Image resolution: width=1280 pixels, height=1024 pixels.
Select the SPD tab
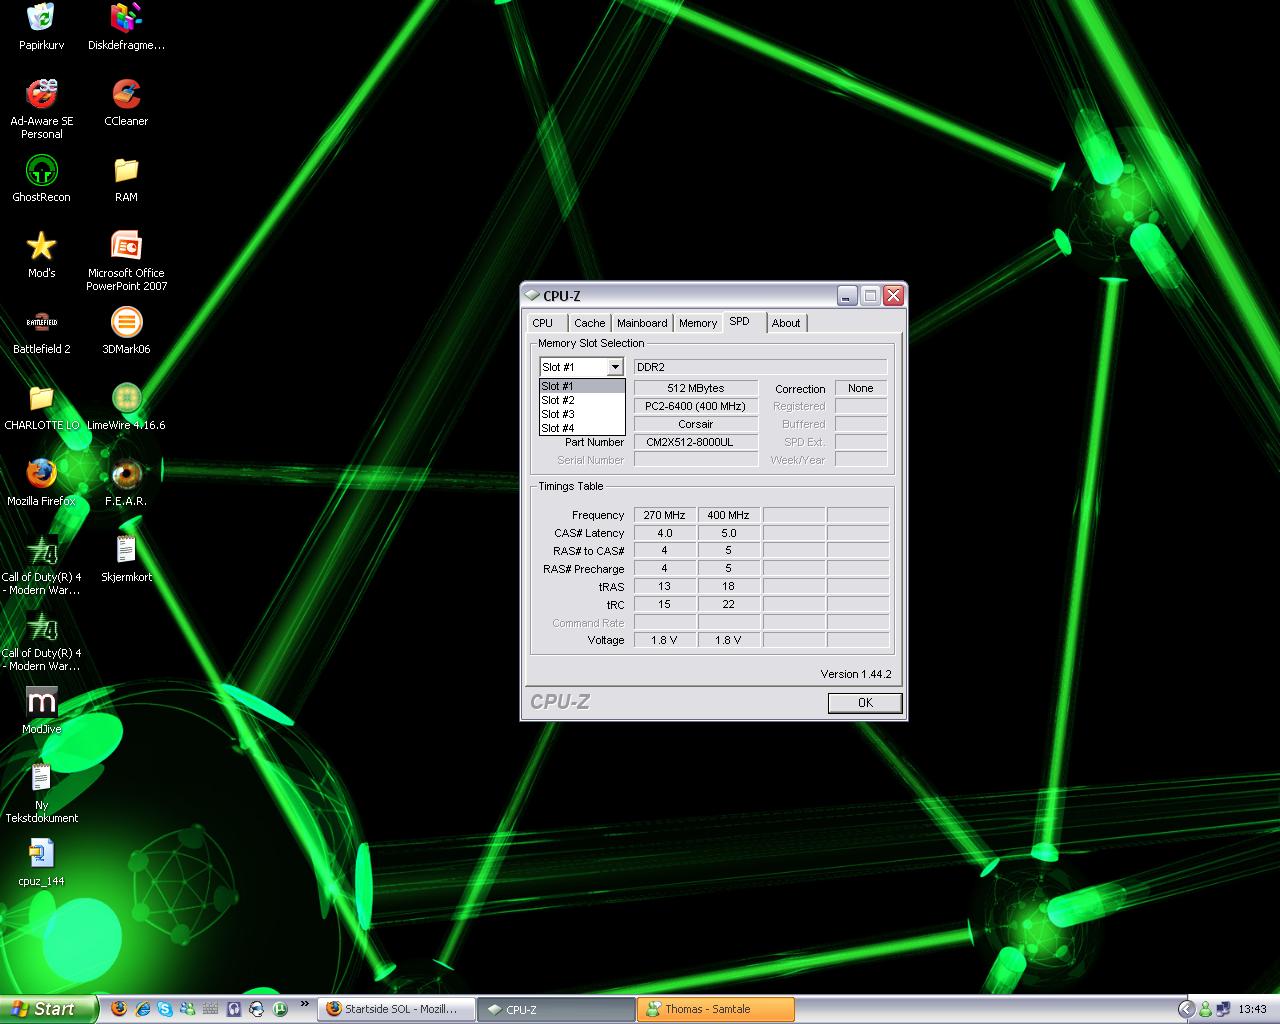743,322
